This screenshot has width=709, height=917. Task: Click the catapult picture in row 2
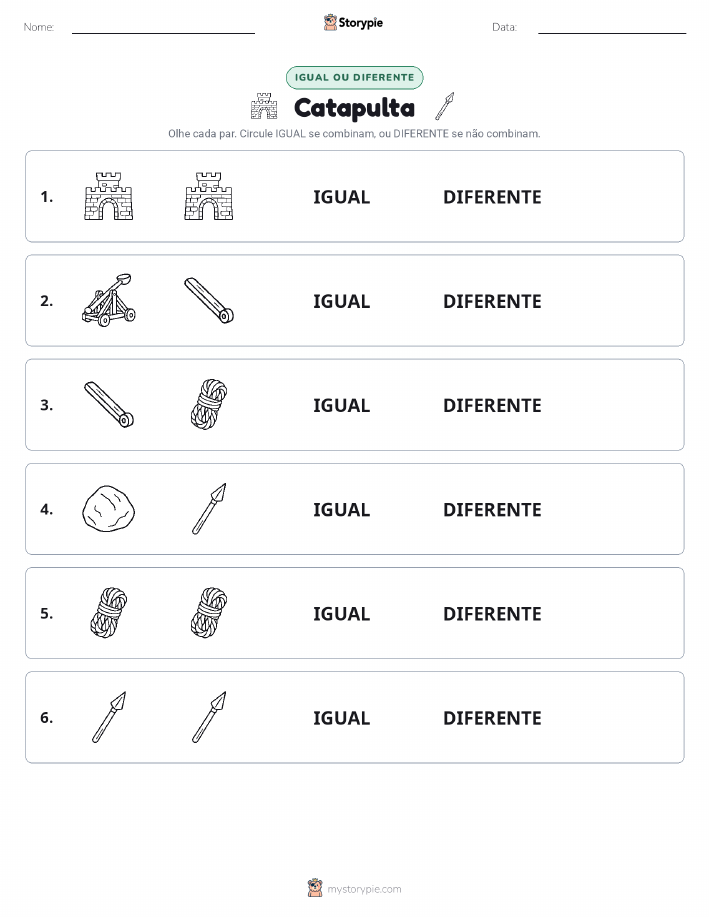(109, 301)
